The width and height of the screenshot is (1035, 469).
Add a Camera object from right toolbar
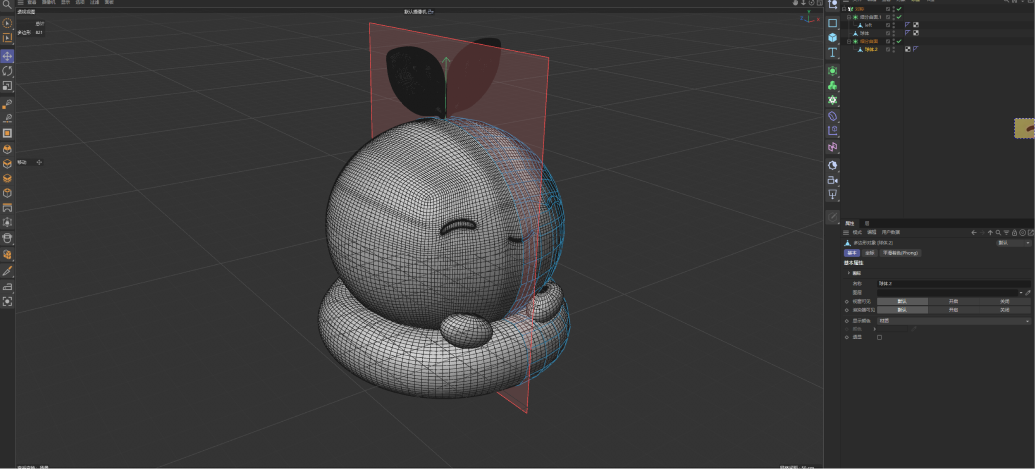(832, 180)
